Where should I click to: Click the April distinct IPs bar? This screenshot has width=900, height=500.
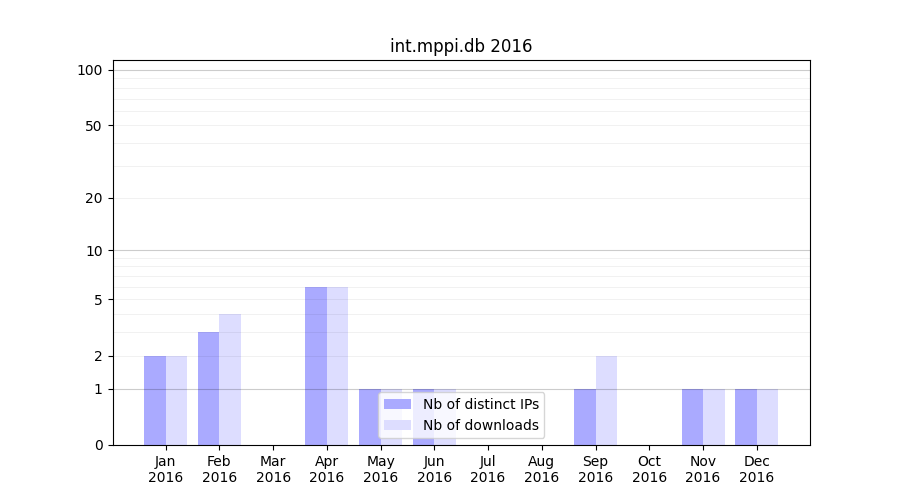[316, 366]
